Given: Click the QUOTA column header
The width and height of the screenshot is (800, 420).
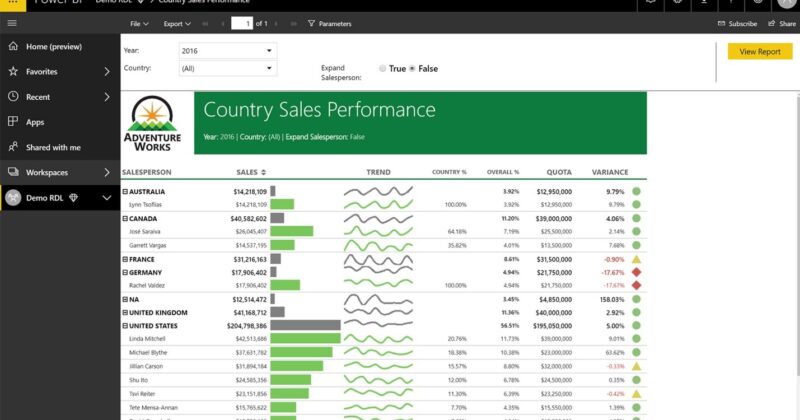Looking at the screenshot, I should pos(559,172).
